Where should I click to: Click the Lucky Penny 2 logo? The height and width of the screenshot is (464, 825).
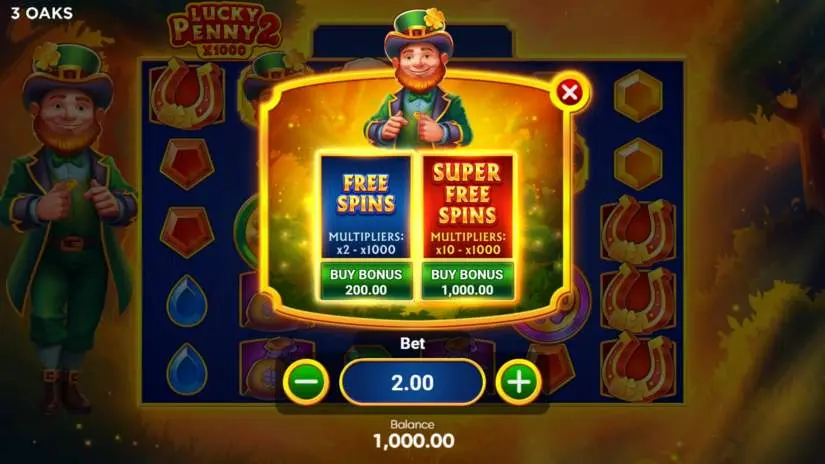coord(225,31)
